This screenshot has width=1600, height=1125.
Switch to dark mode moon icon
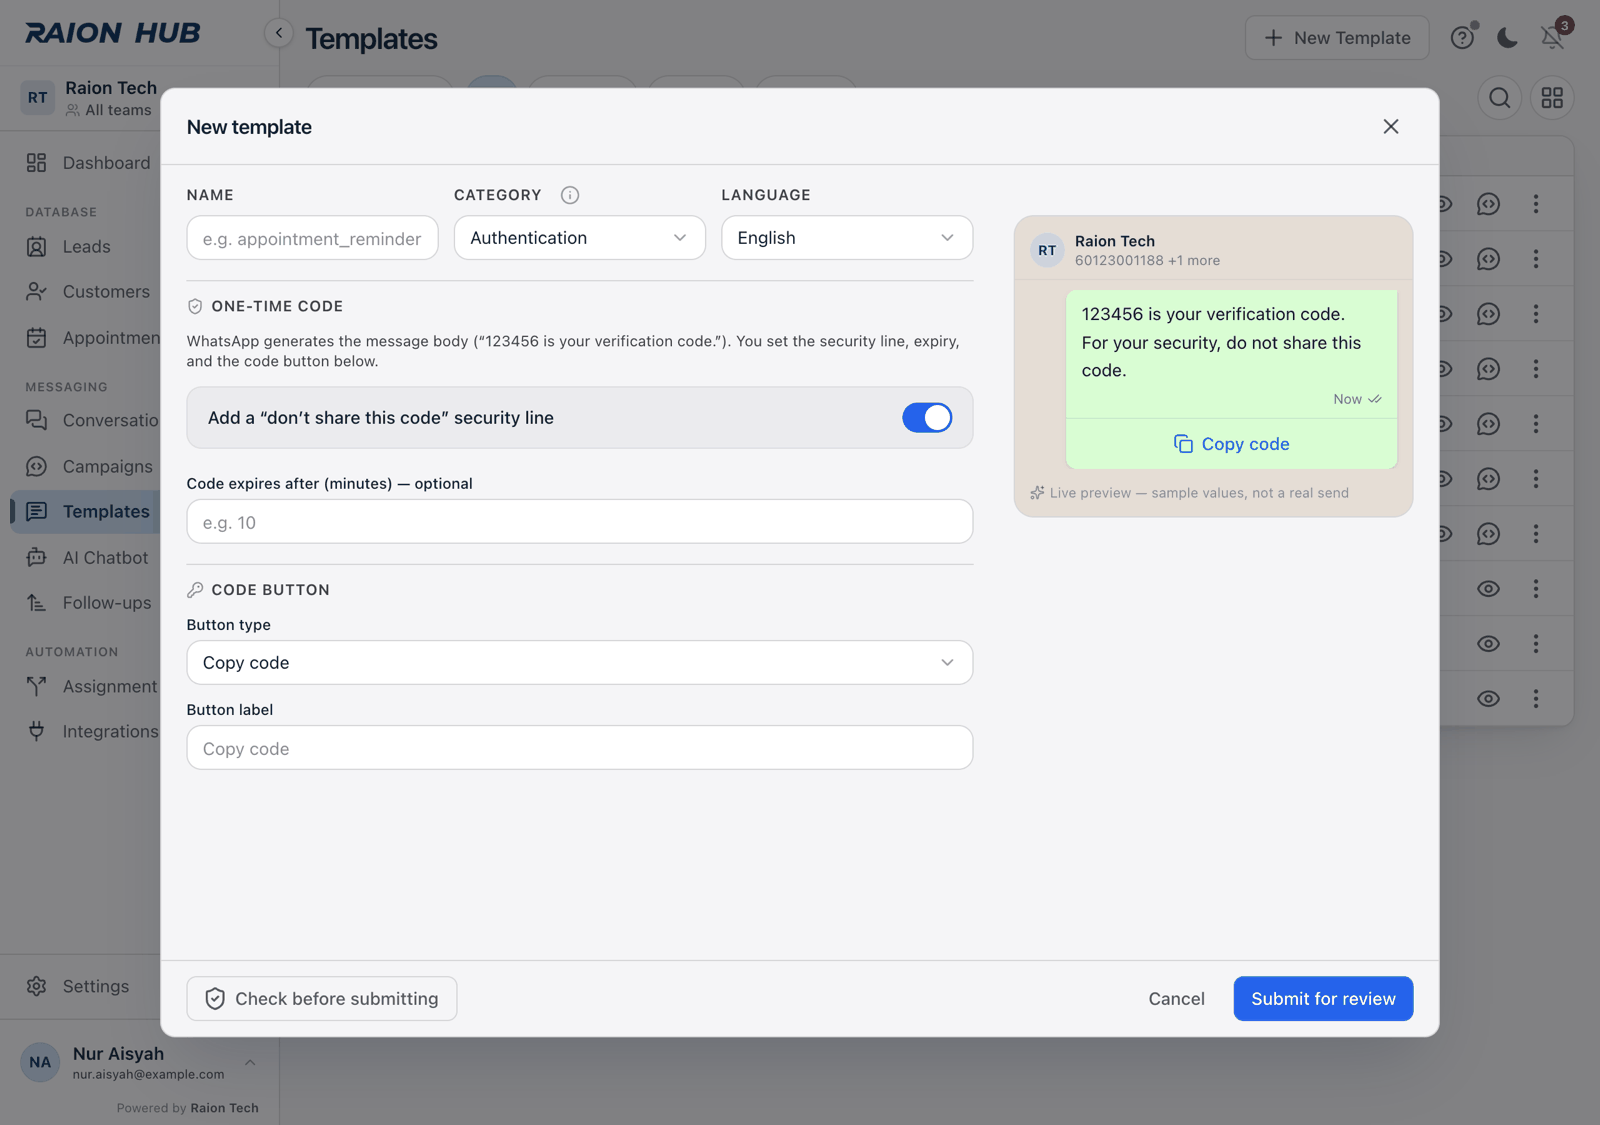click(1507, 38)
